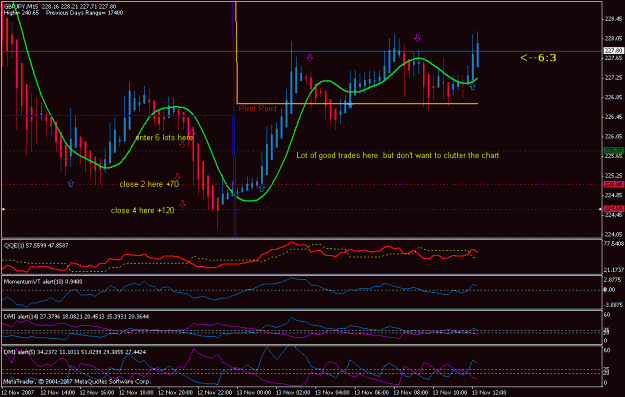Click the DMI alert(14) indicator label
This screenshot has height=397, width=625.
pyautogui.click(x=76, y=316)
